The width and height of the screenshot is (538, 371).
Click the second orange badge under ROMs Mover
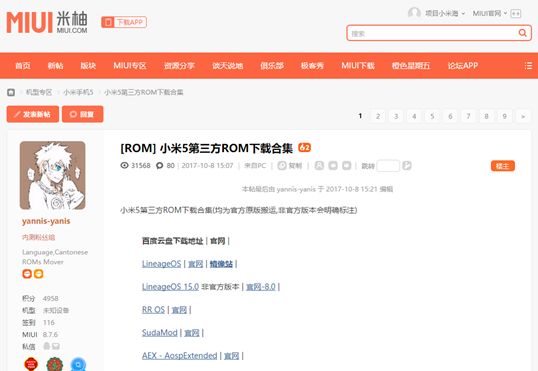(38, 274)
